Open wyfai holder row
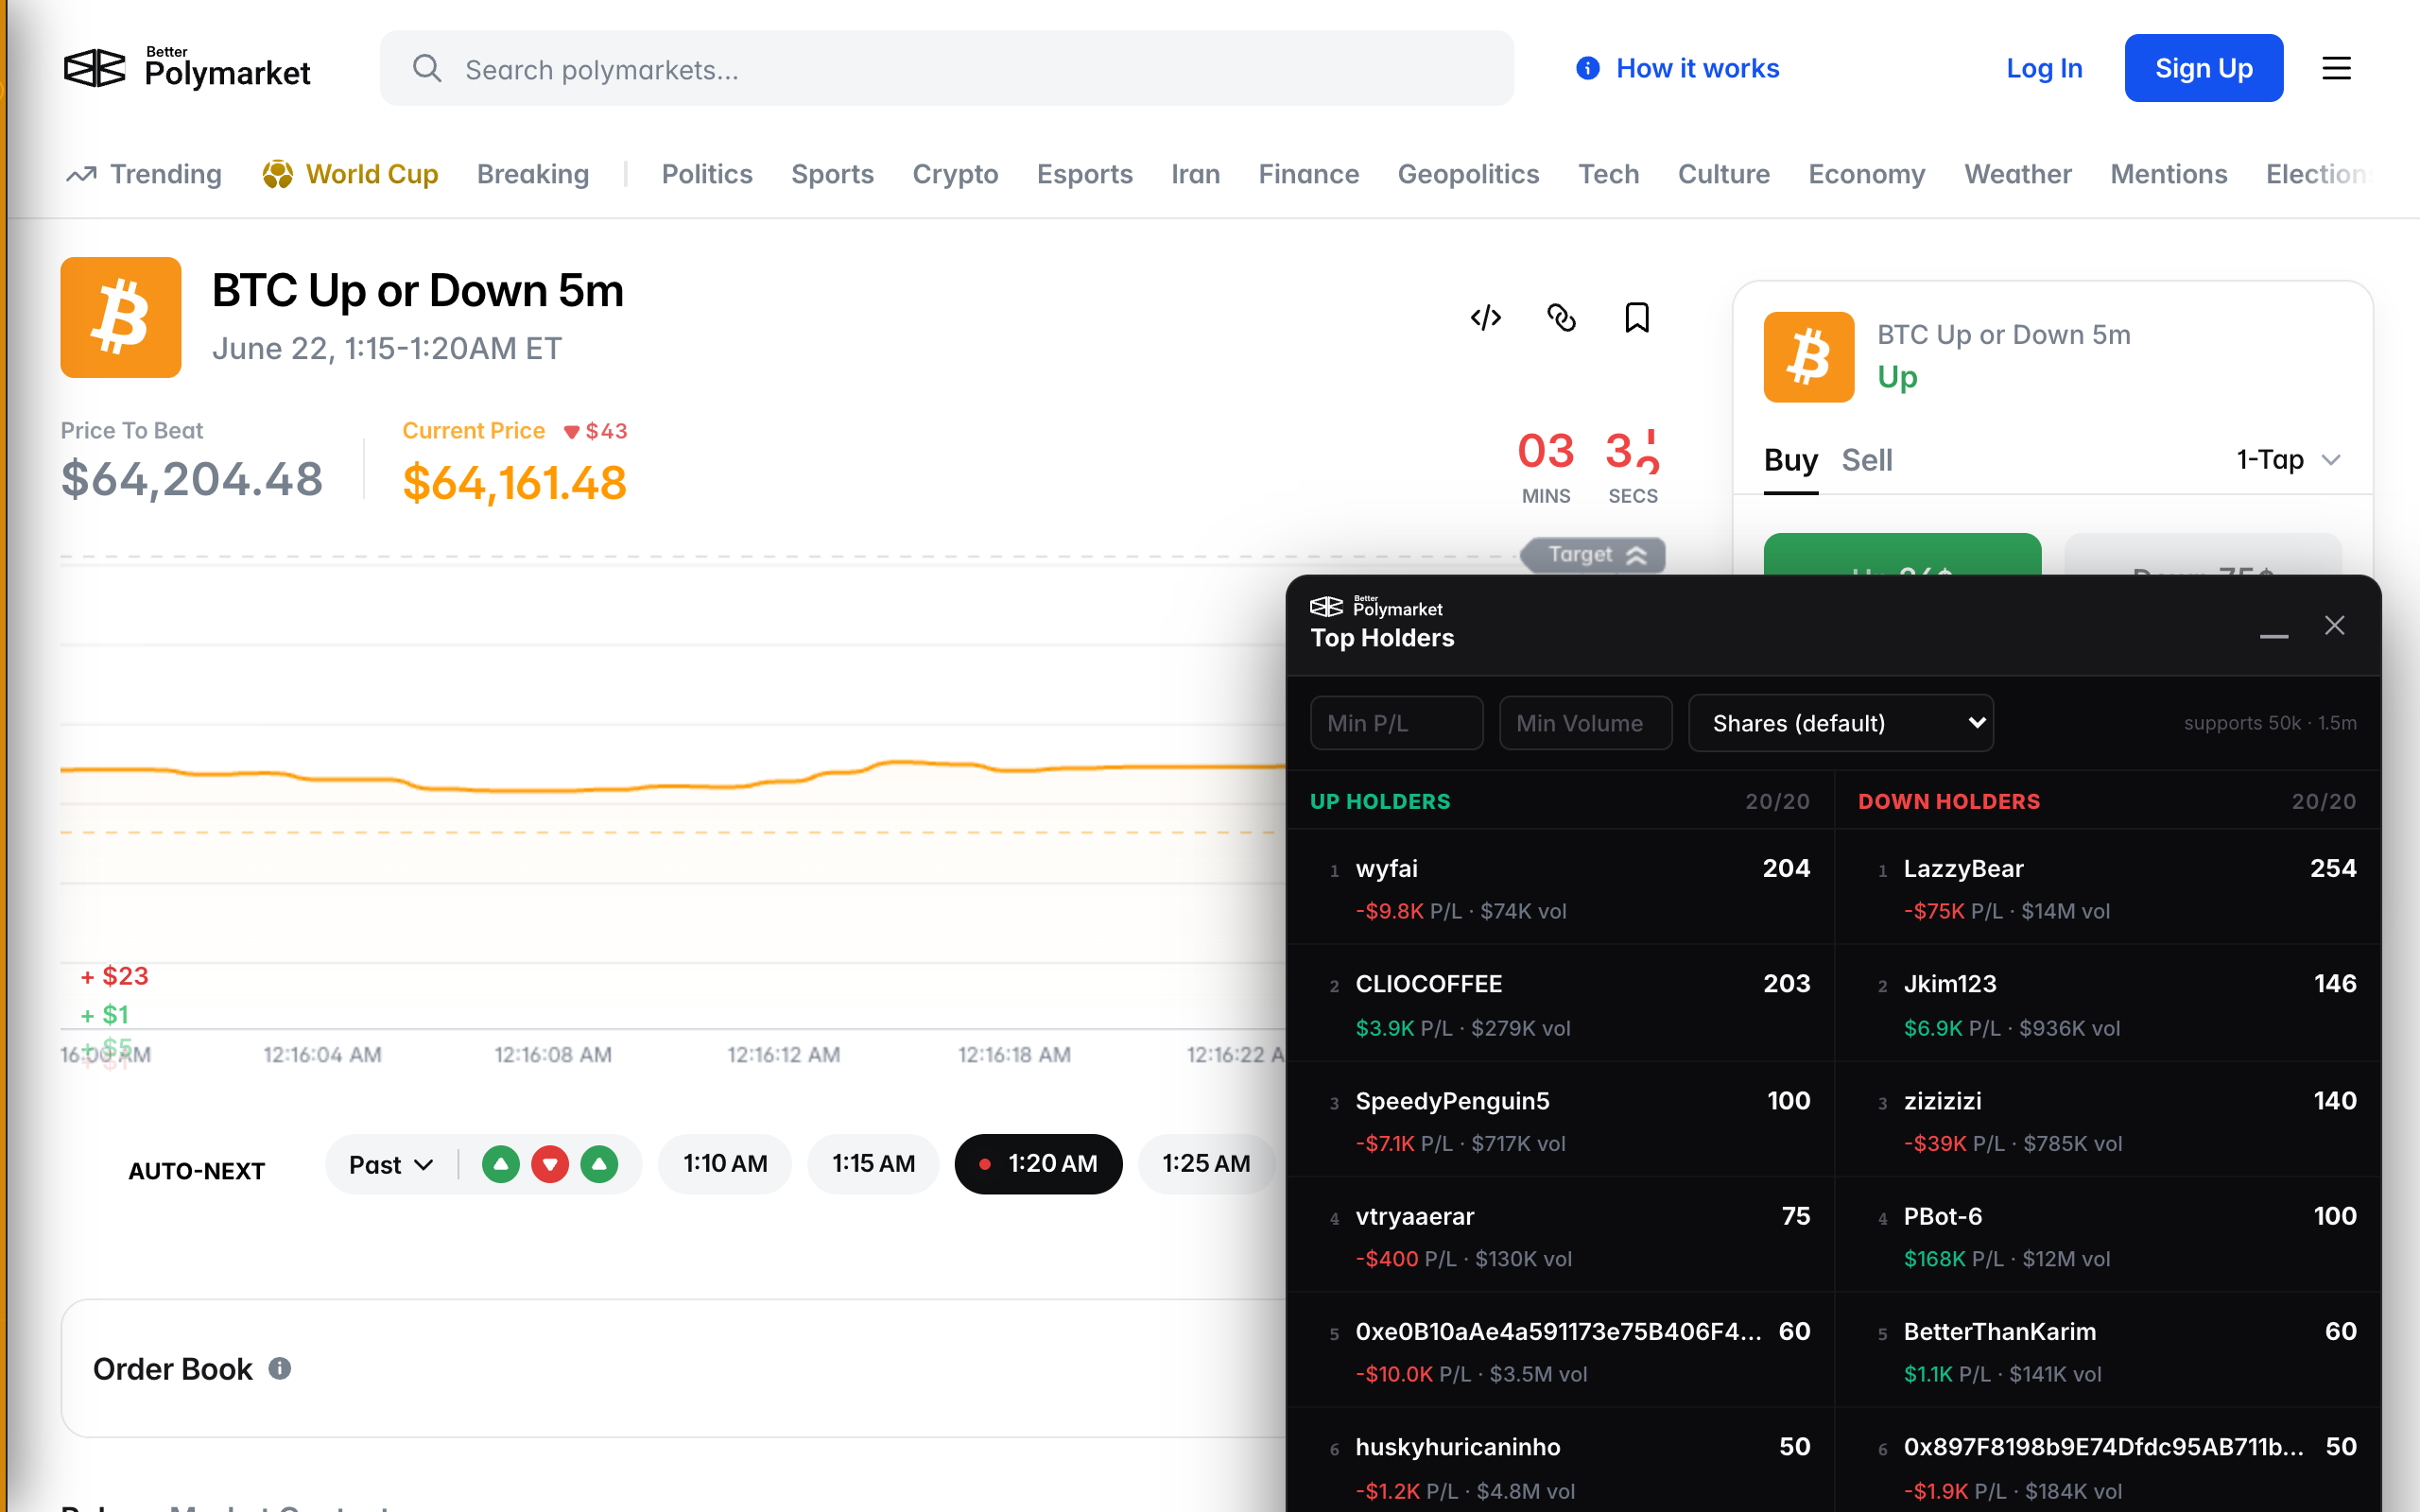The height and width of the screenshot is (1512, 2420). [1560, 888]
